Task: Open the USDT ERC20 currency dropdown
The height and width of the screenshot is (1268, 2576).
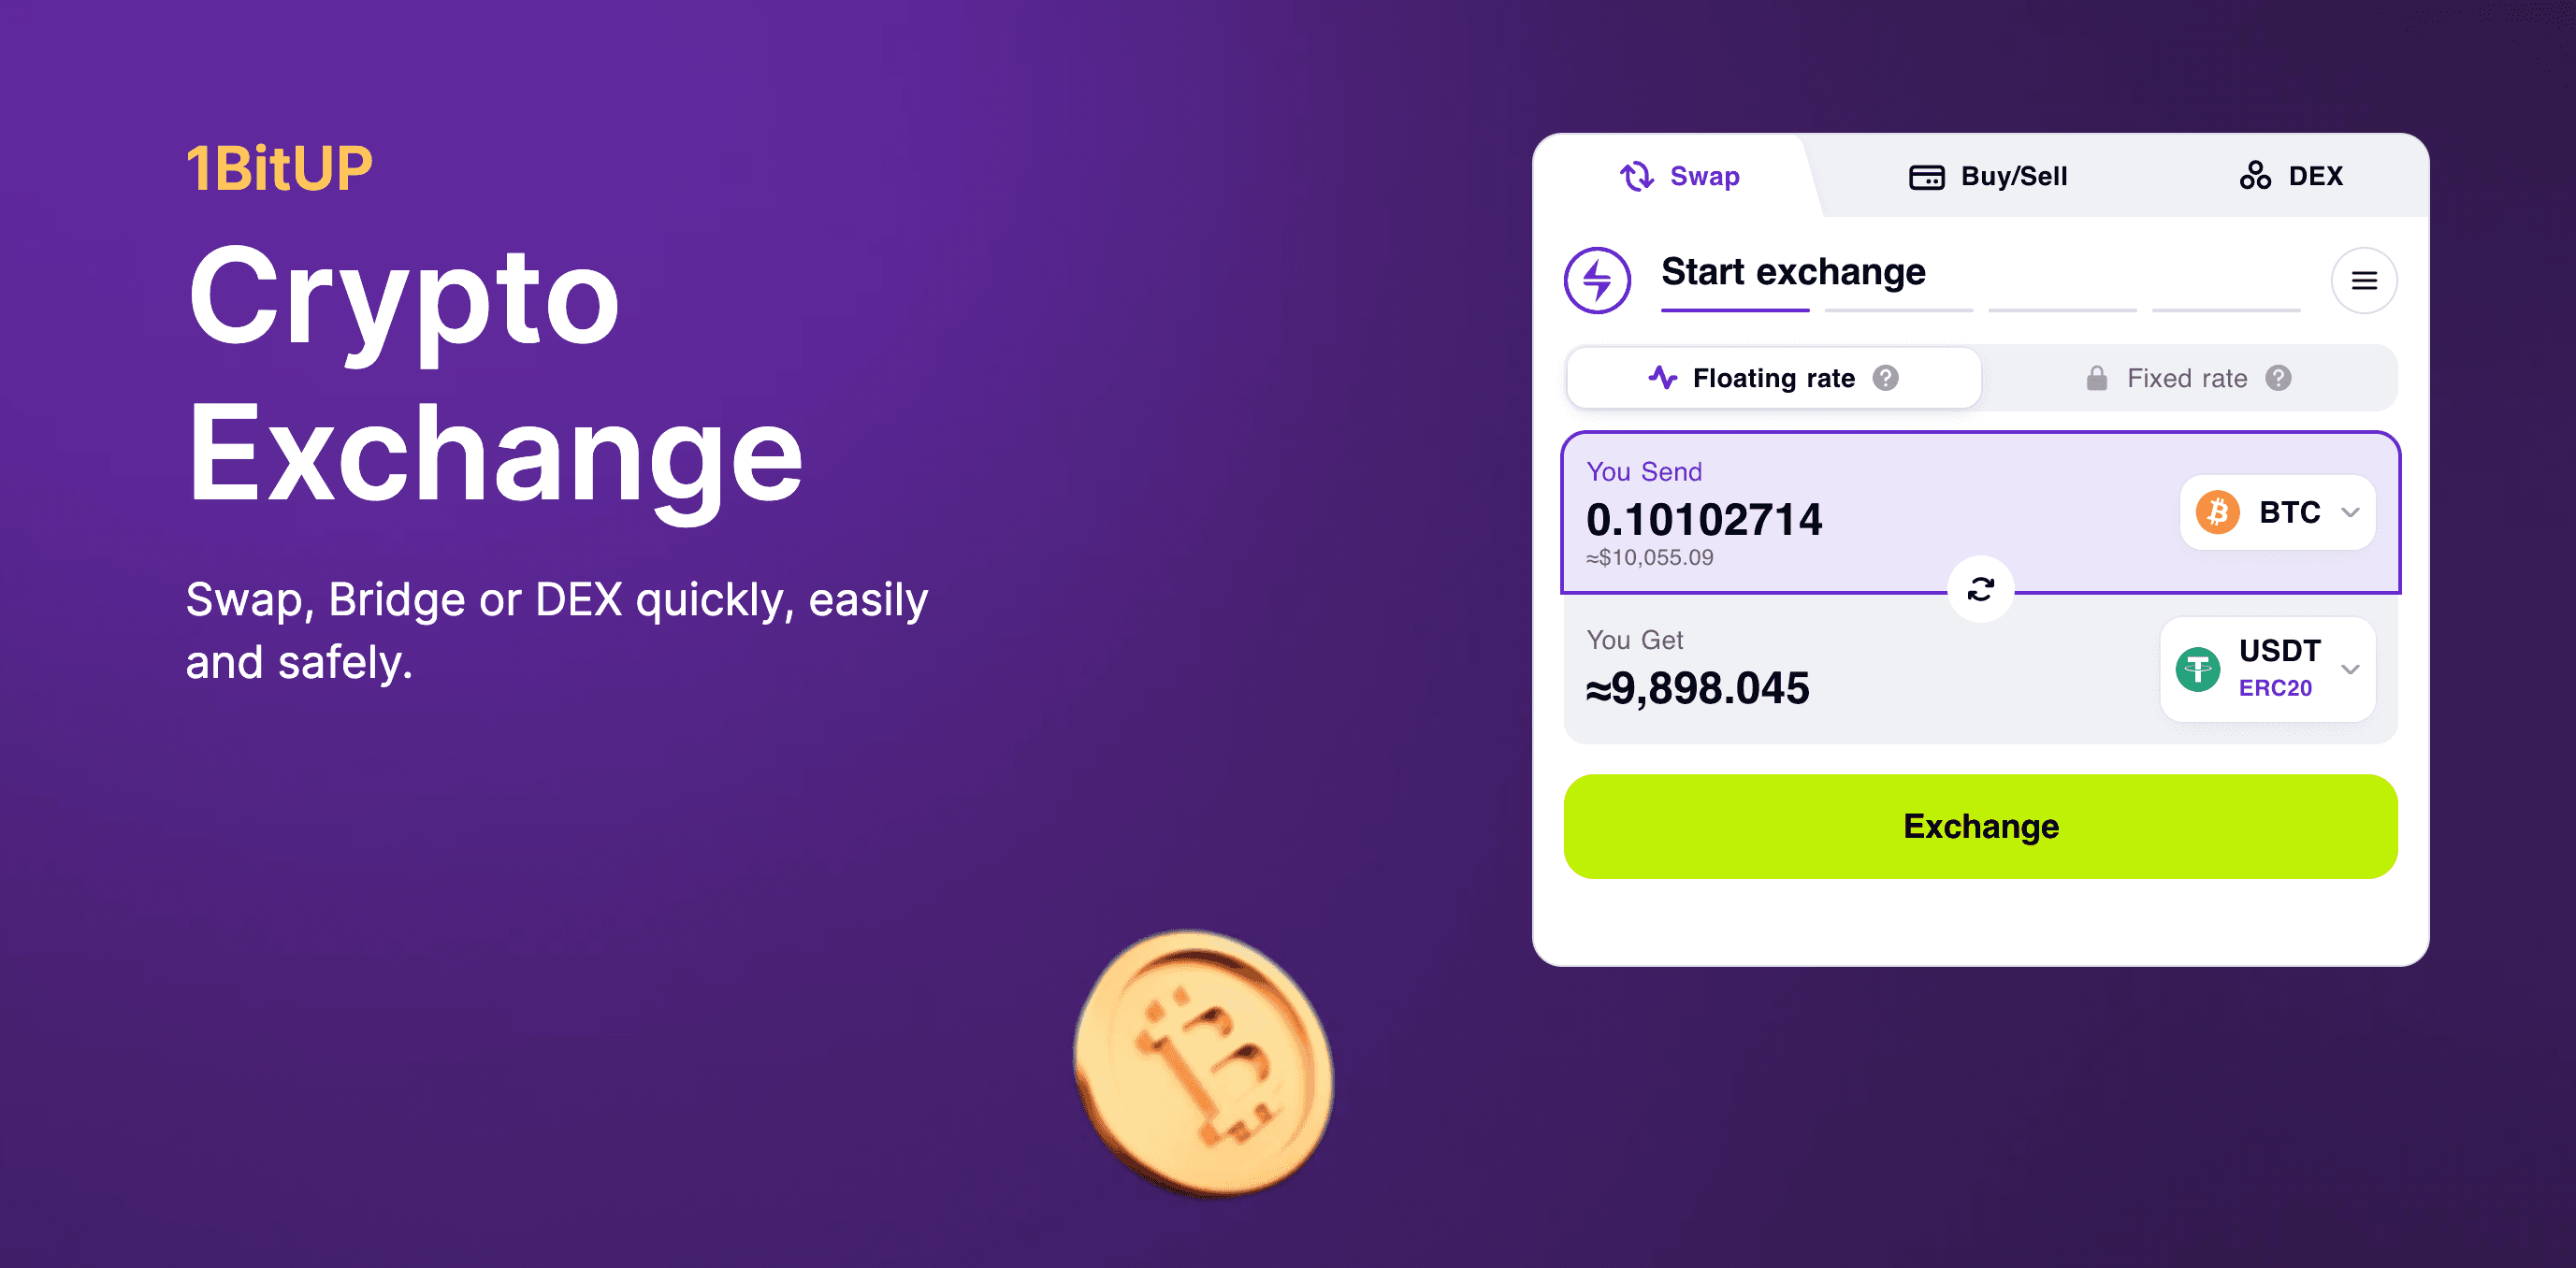Action: pyautogui.click(x=2268, y=669)
